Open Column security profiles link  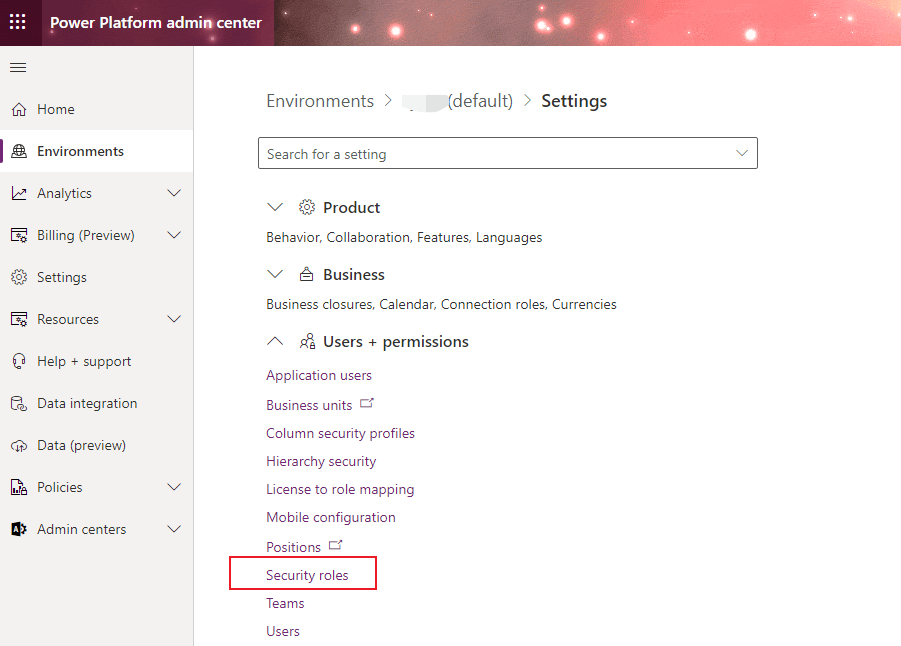(x=340, y=433)
